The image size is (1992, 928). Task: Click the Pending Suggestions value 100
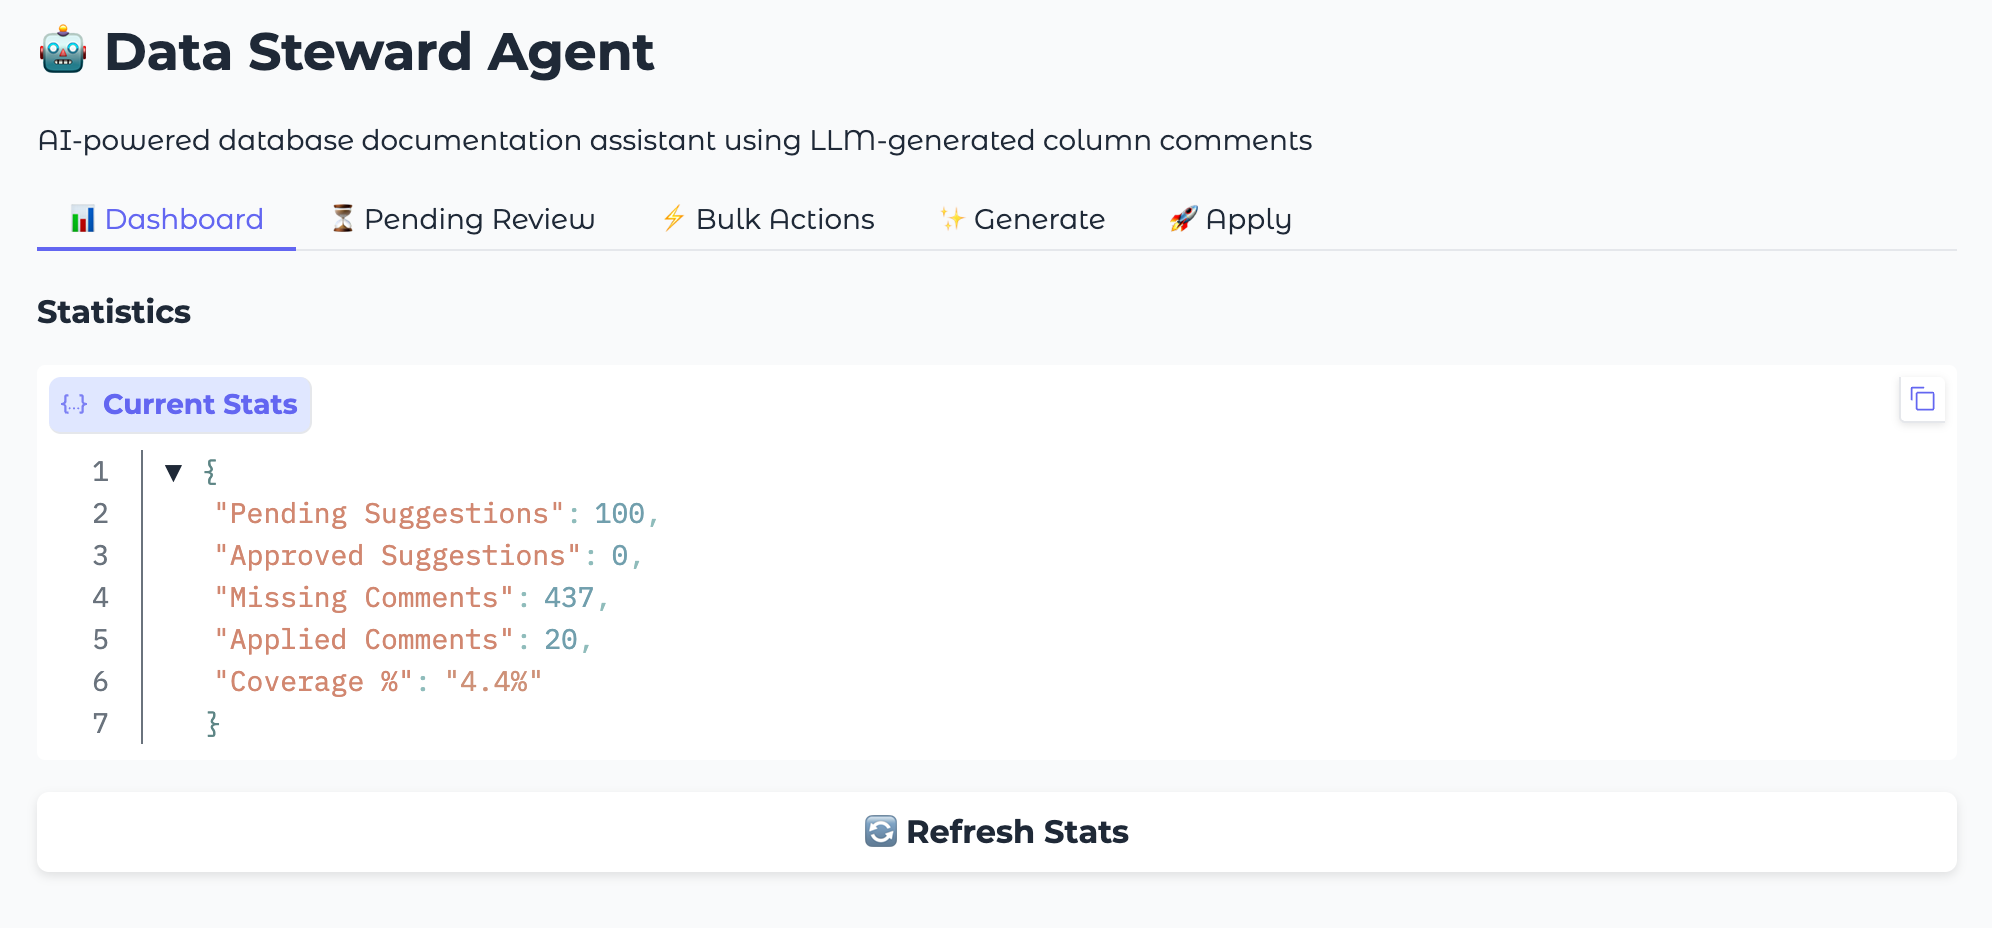pyautogui.click(x=619, y=514)
